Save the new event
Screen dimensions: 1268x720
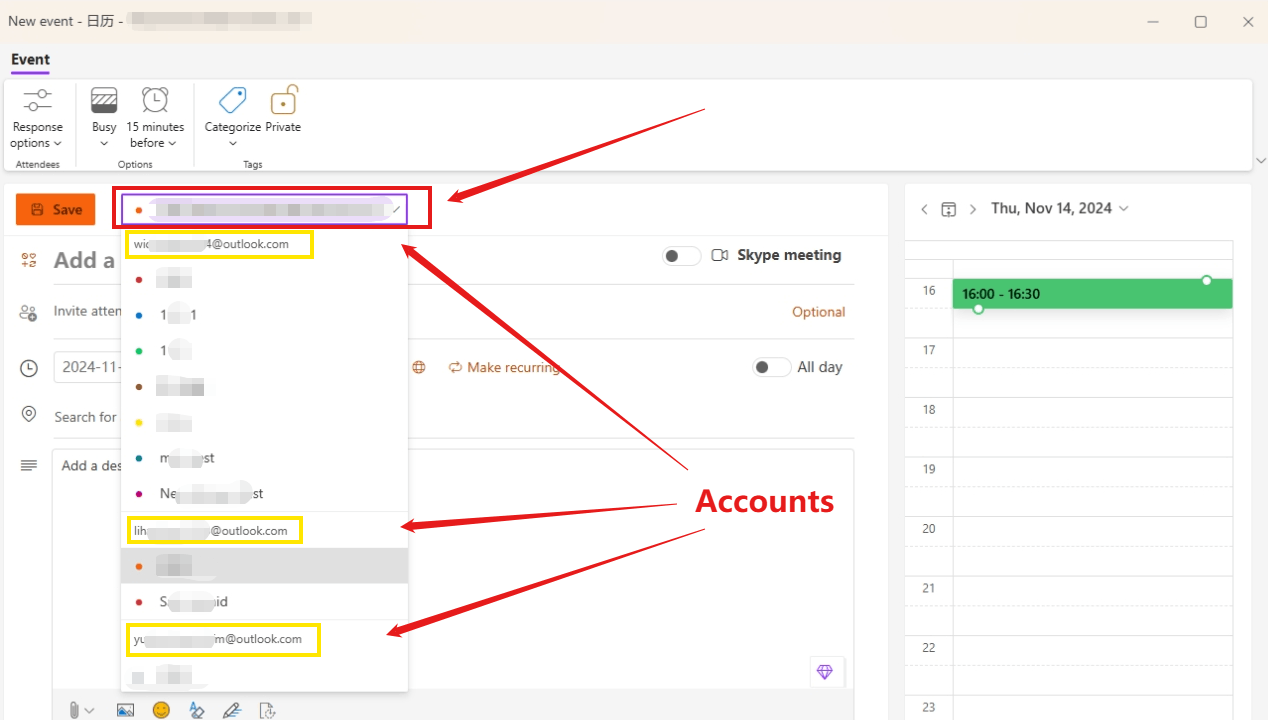[56, 210]
